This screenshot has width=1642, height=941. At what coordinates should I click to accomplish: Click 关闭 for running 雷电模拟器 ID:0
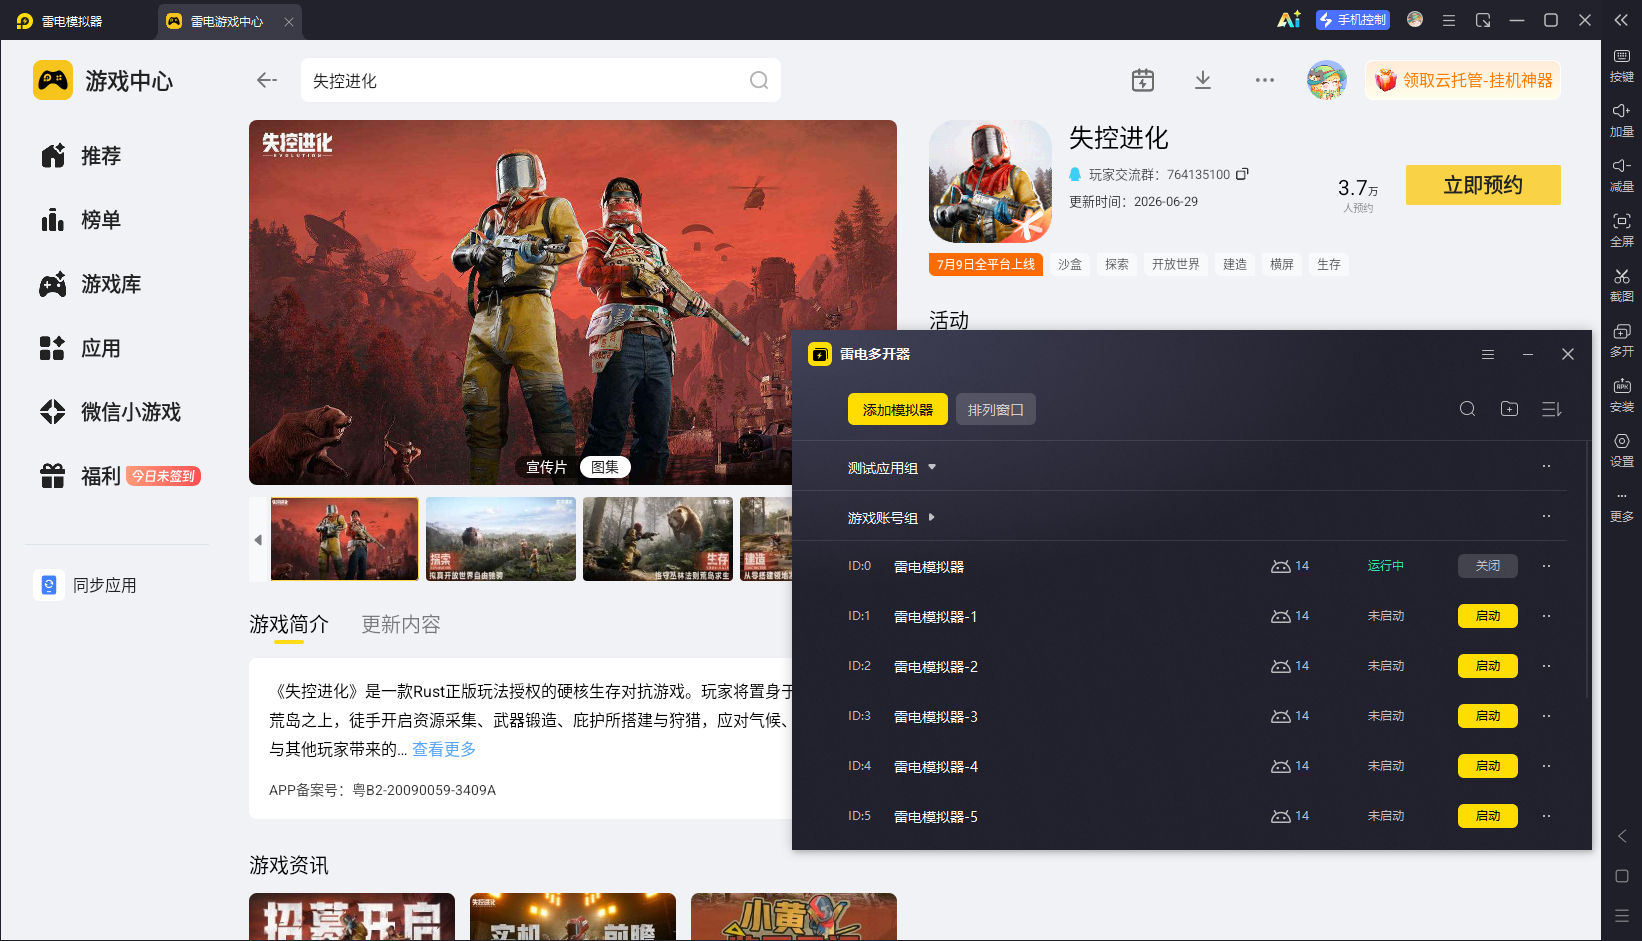[x=1488, y=566]
